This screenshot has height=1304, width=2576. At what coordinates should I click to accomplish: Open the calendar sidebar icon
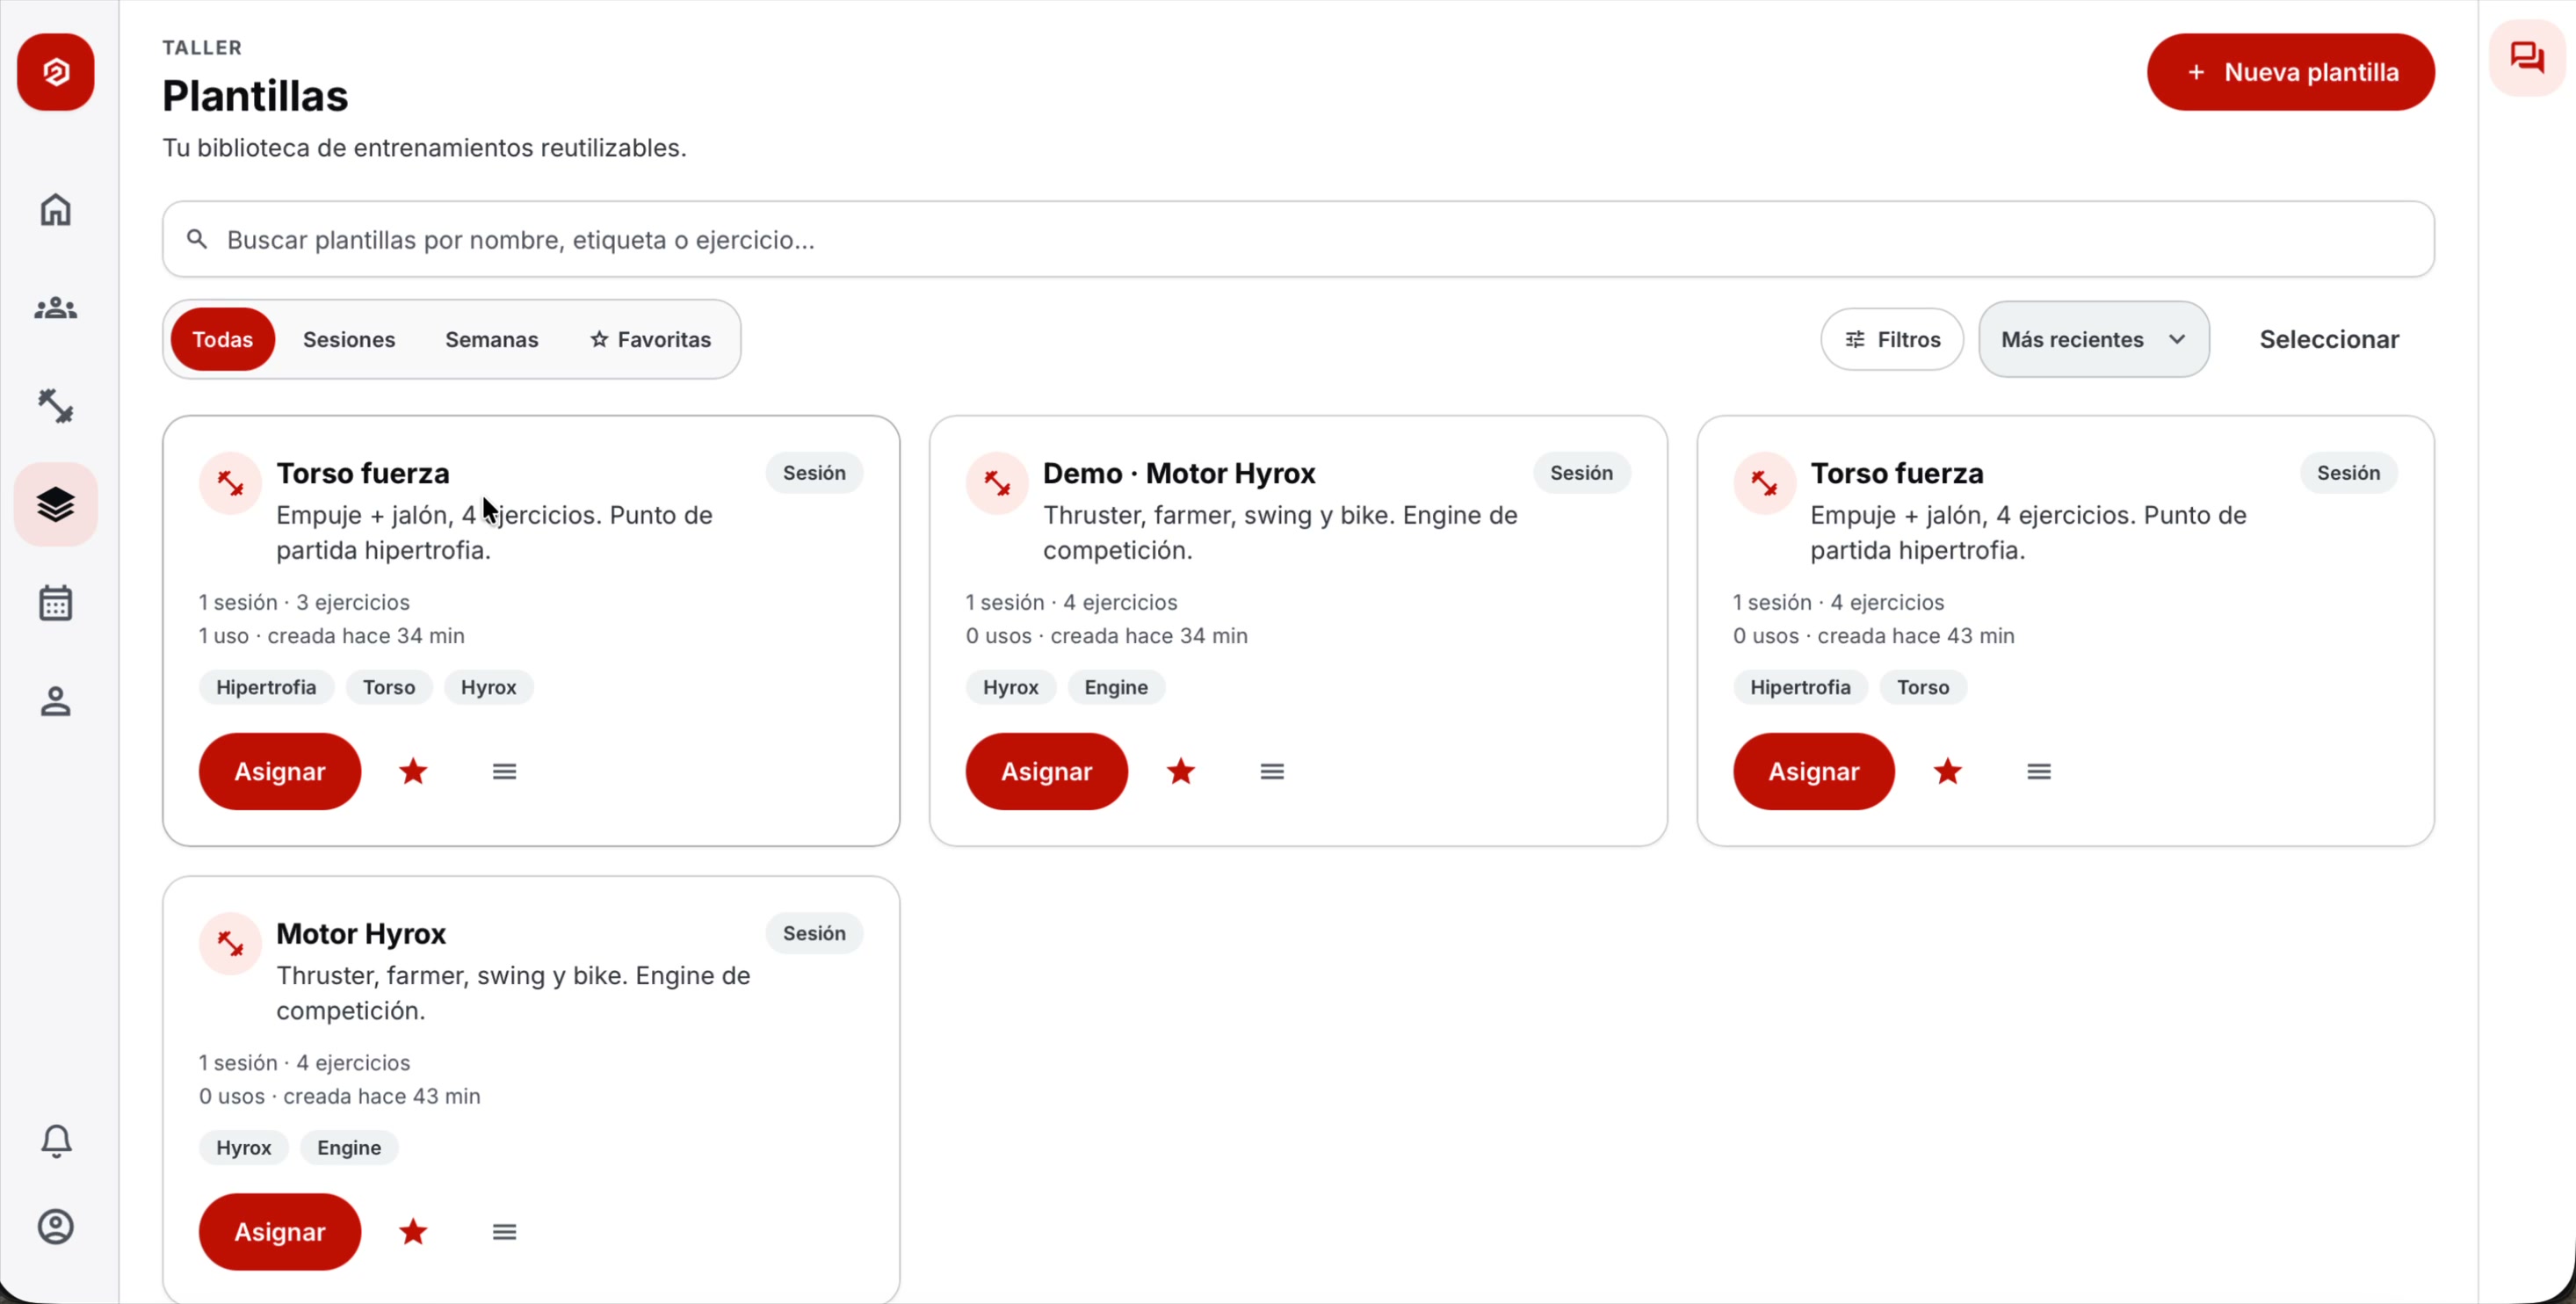pyautogui.click(x=56, y=603)
